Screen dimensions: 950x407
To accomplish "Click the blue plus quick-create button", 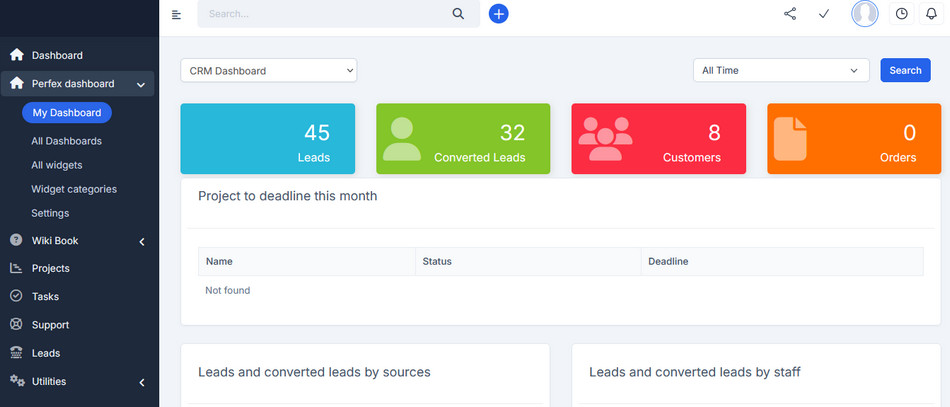I will click(499, 14).
